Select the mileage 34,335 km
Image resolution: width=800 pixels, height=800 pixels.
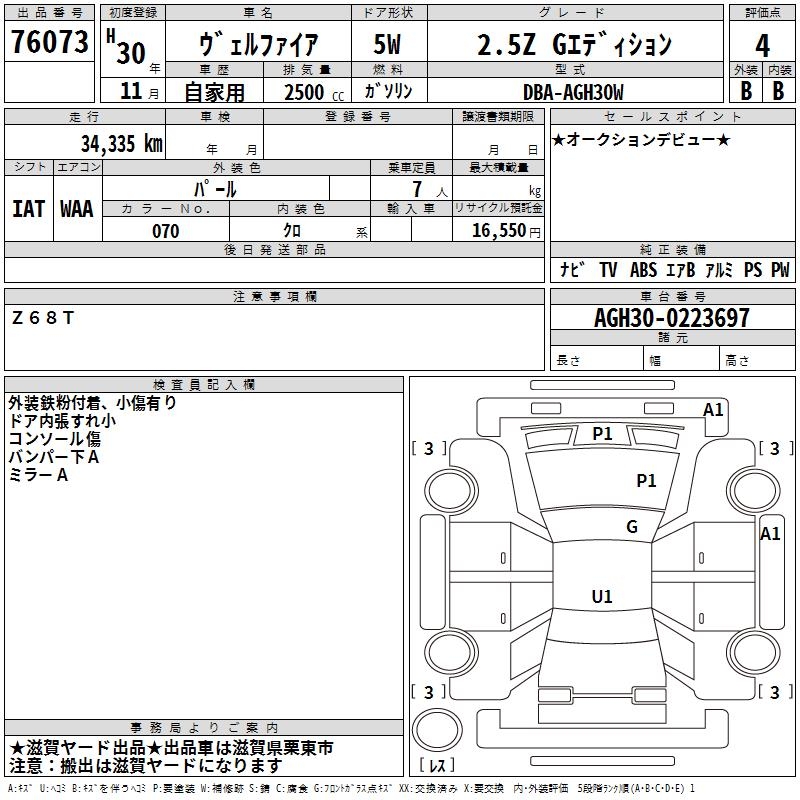pyautogui.click(x=121, y=143)
